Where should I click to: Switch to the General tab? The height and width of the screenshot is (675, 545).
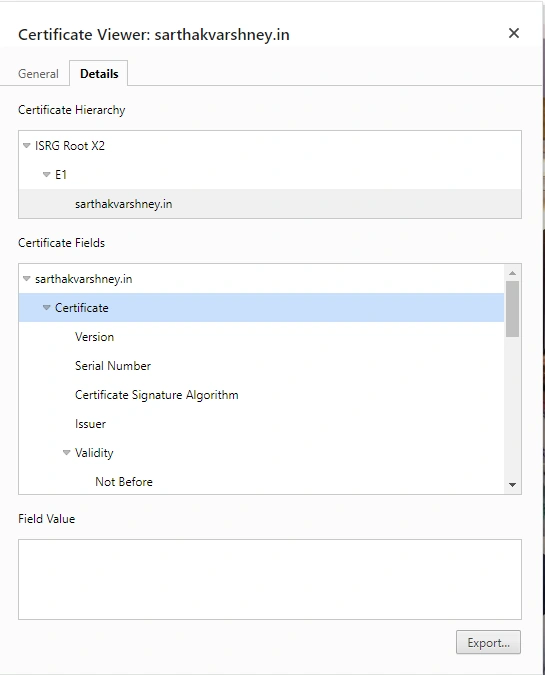[x=38, y=74]
